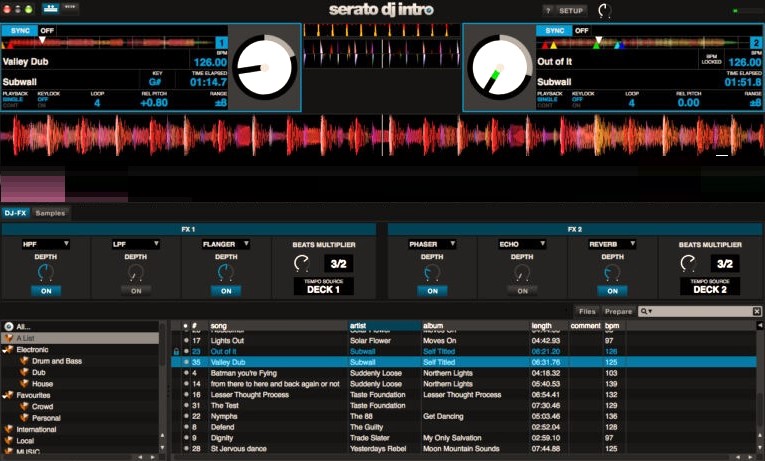Select the Valley Dub track row
This screenshot has height=461, width=765.
coord(463,362)
